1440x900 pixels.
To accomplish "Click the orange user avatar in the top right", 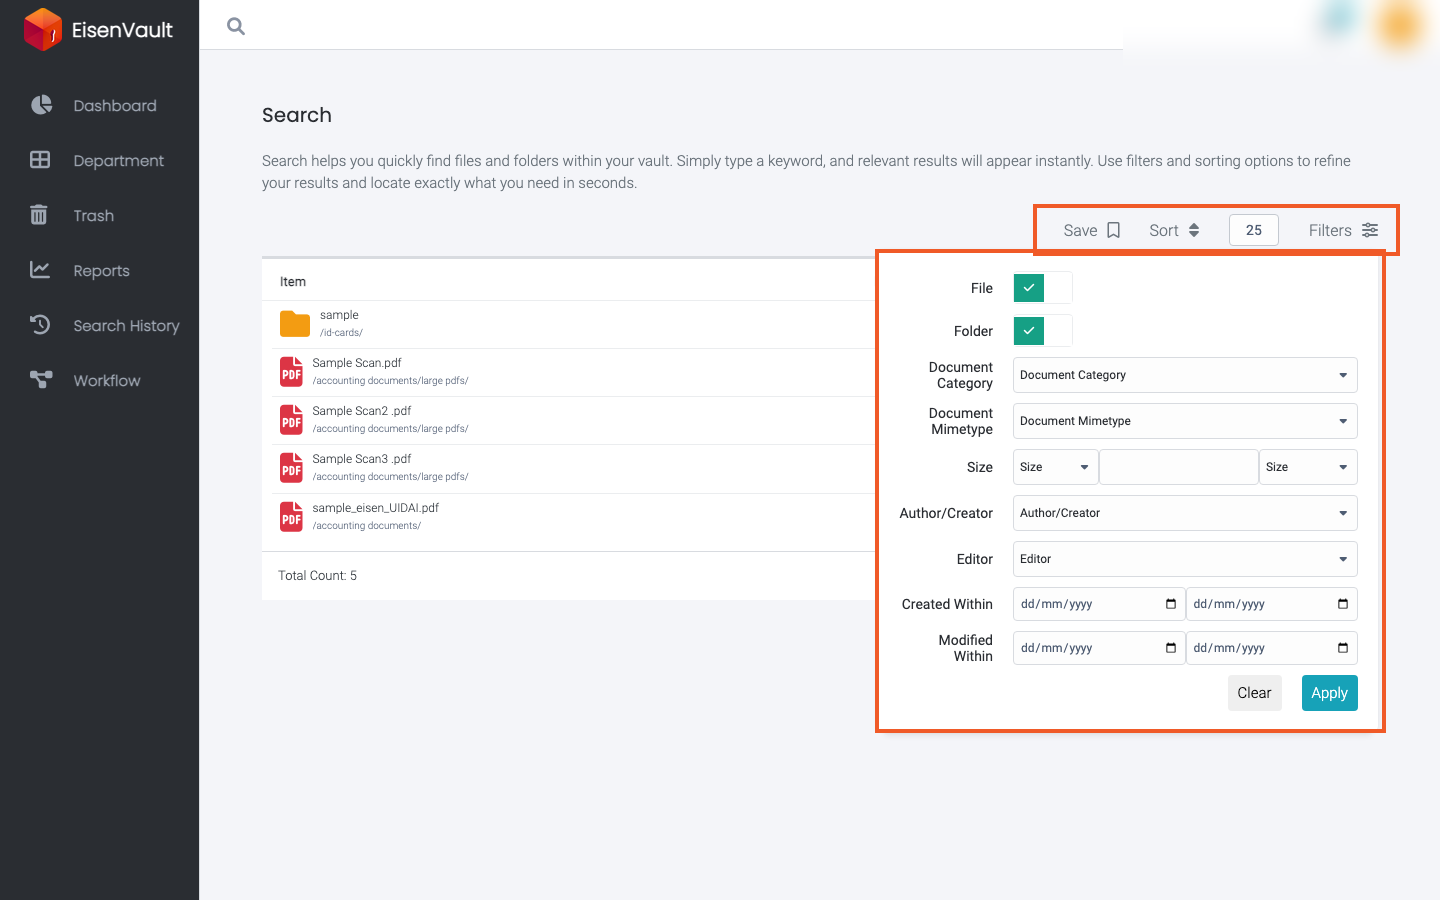I will tap(1399, 26).
